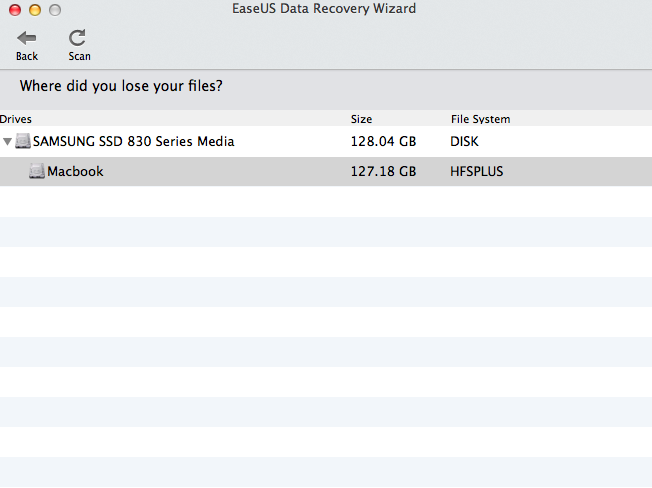Select the Macbook volume icon
The image size is (652, 488).
coord(37,171)
